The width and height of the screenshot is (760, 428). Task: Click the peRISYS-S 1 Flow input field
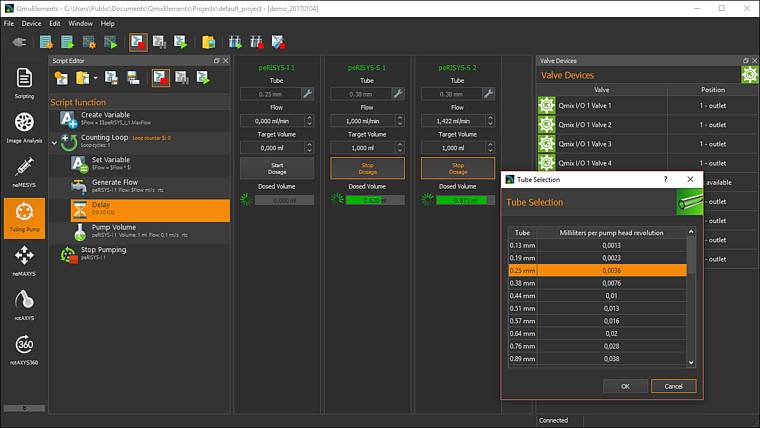tap(362, 120)
